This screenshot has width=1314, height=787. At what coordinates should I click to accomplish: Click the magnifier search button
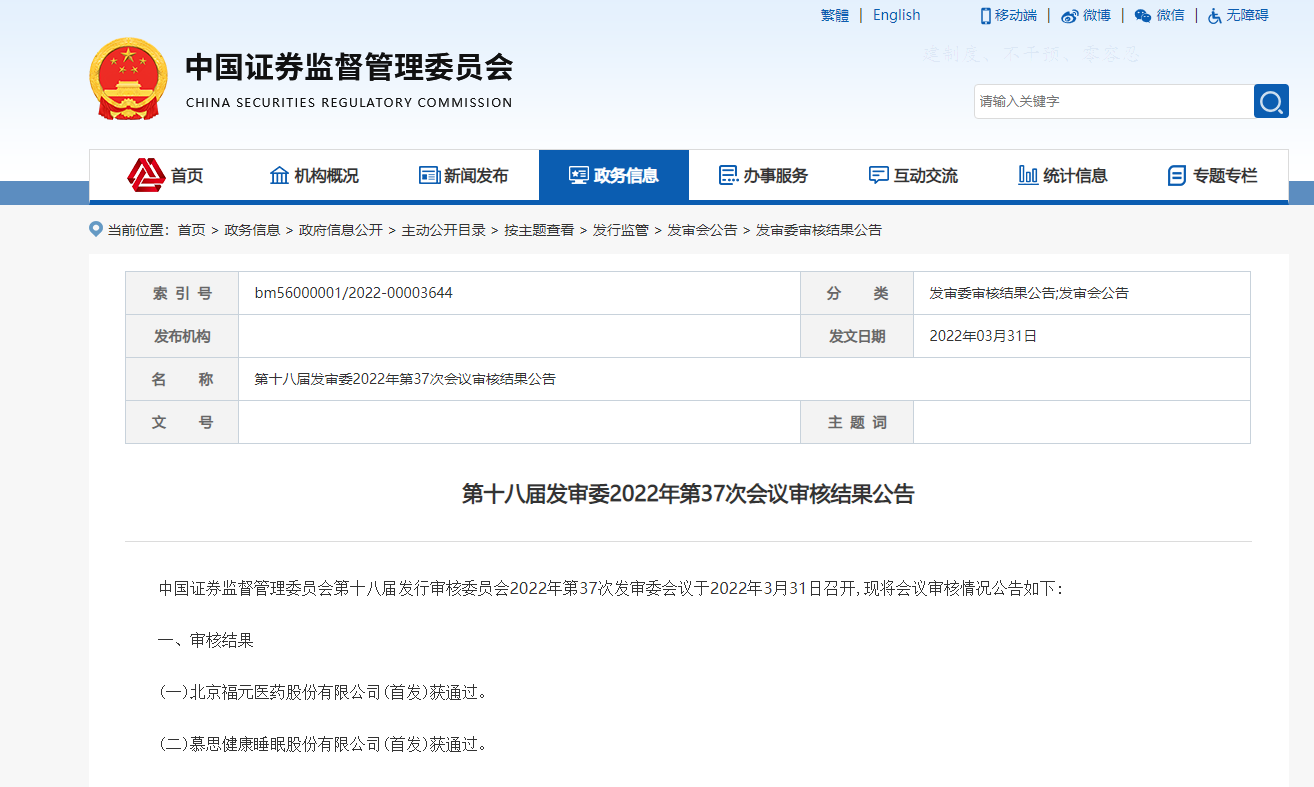(1271, 101)
